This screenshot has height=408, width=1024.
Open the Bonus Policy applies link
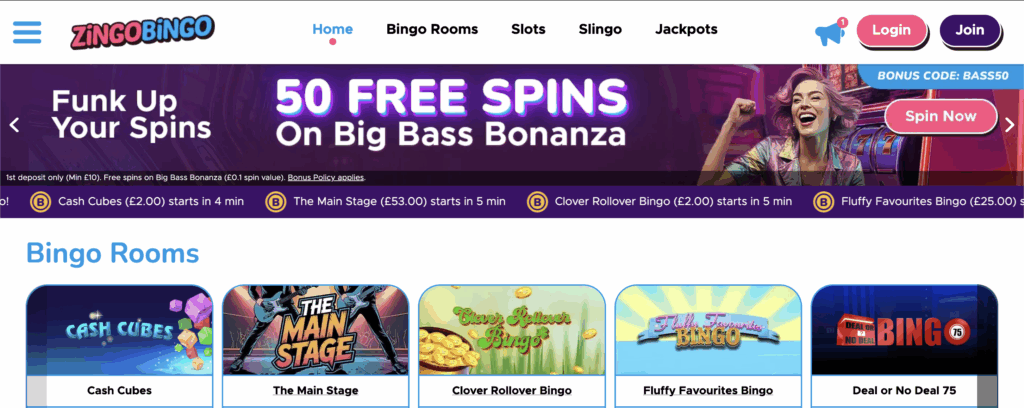point(326,177)
